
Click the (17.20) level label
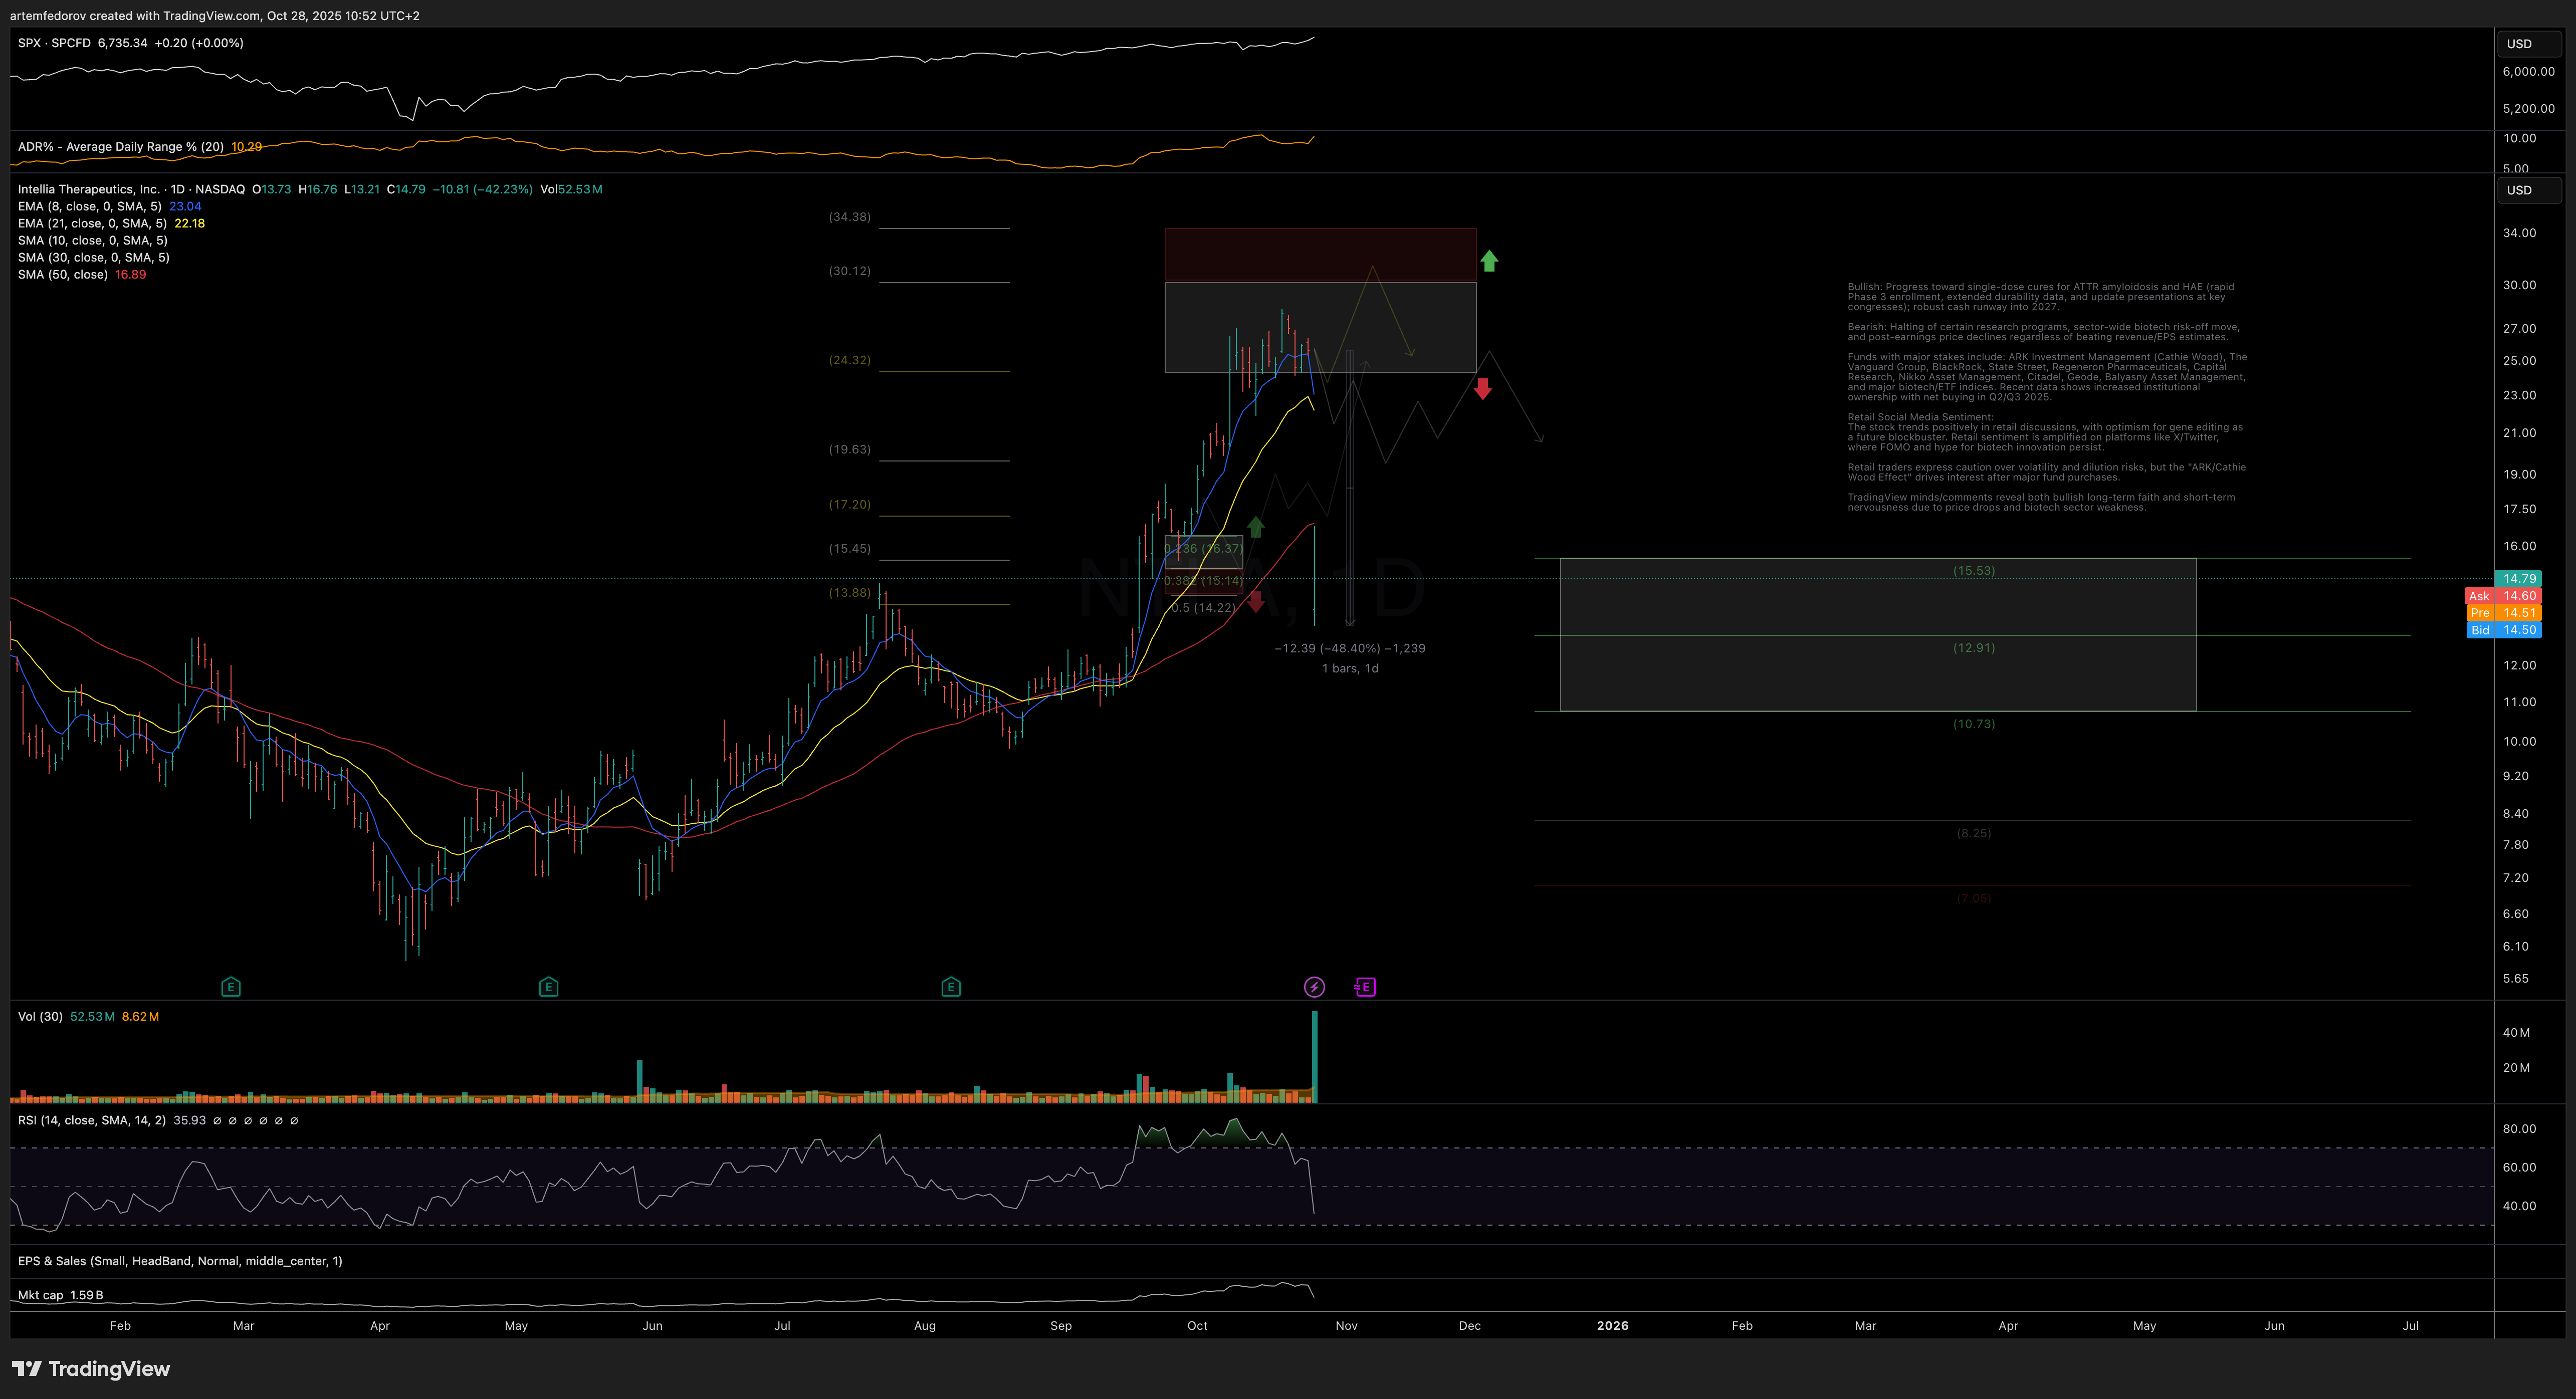pyautogui.click(x=849, y=504)
